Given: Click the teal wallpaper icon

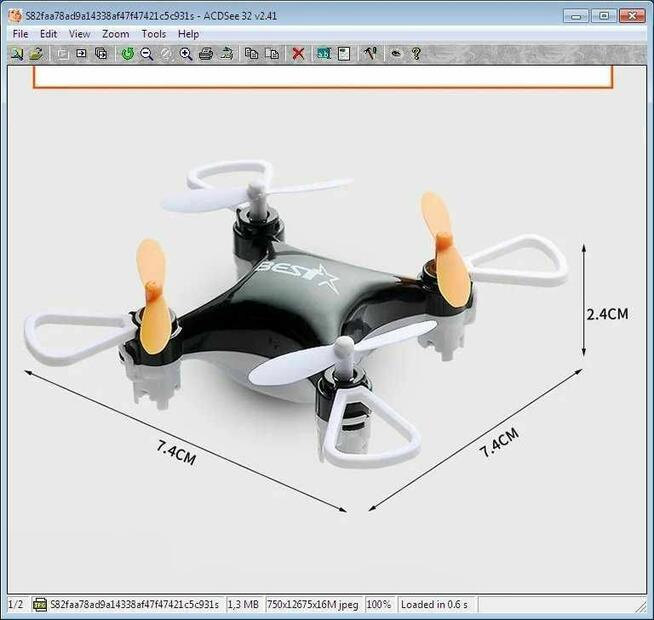Looking at the screenshot, I should [x=324, y=54].
